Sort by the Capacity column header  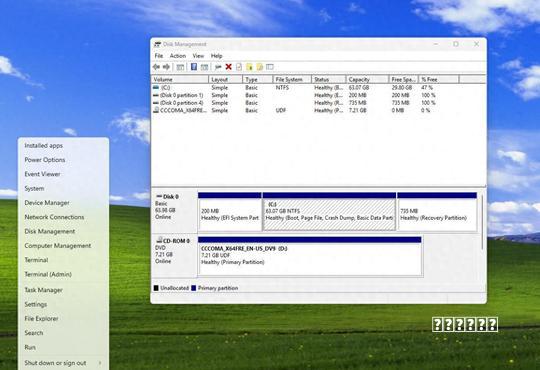tap(368, 80)
